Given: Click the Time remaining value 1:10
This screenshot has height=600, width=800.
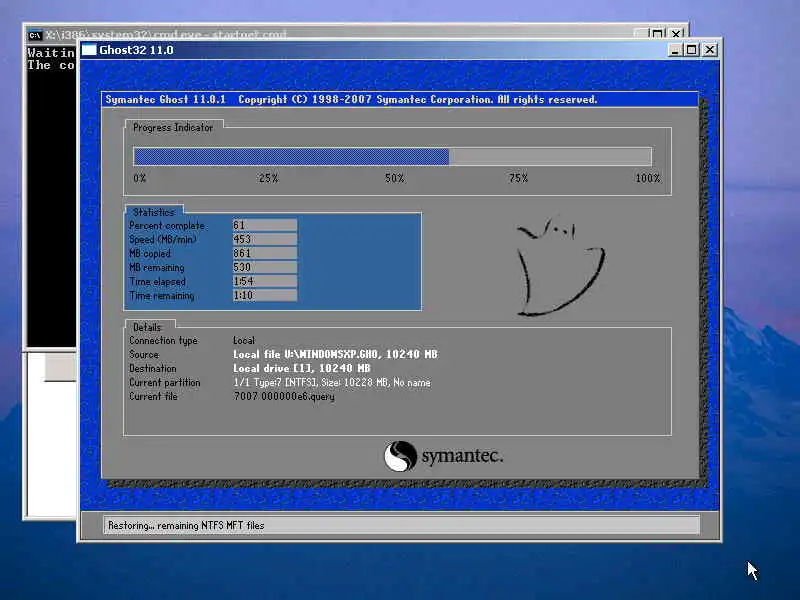Looking at the screenshot, I should point(265,295).
